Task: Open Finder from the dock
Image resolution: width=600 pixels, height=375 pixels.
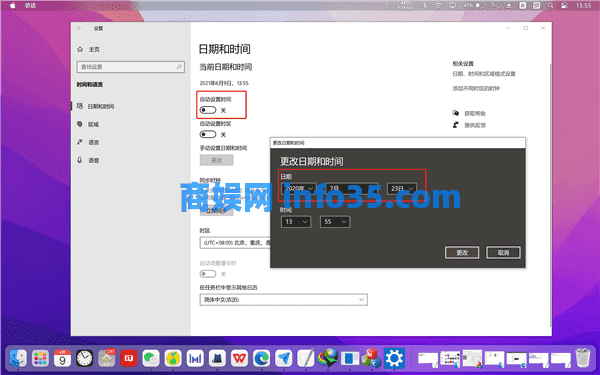Action: pyautogui.click(x=18, y=359)
